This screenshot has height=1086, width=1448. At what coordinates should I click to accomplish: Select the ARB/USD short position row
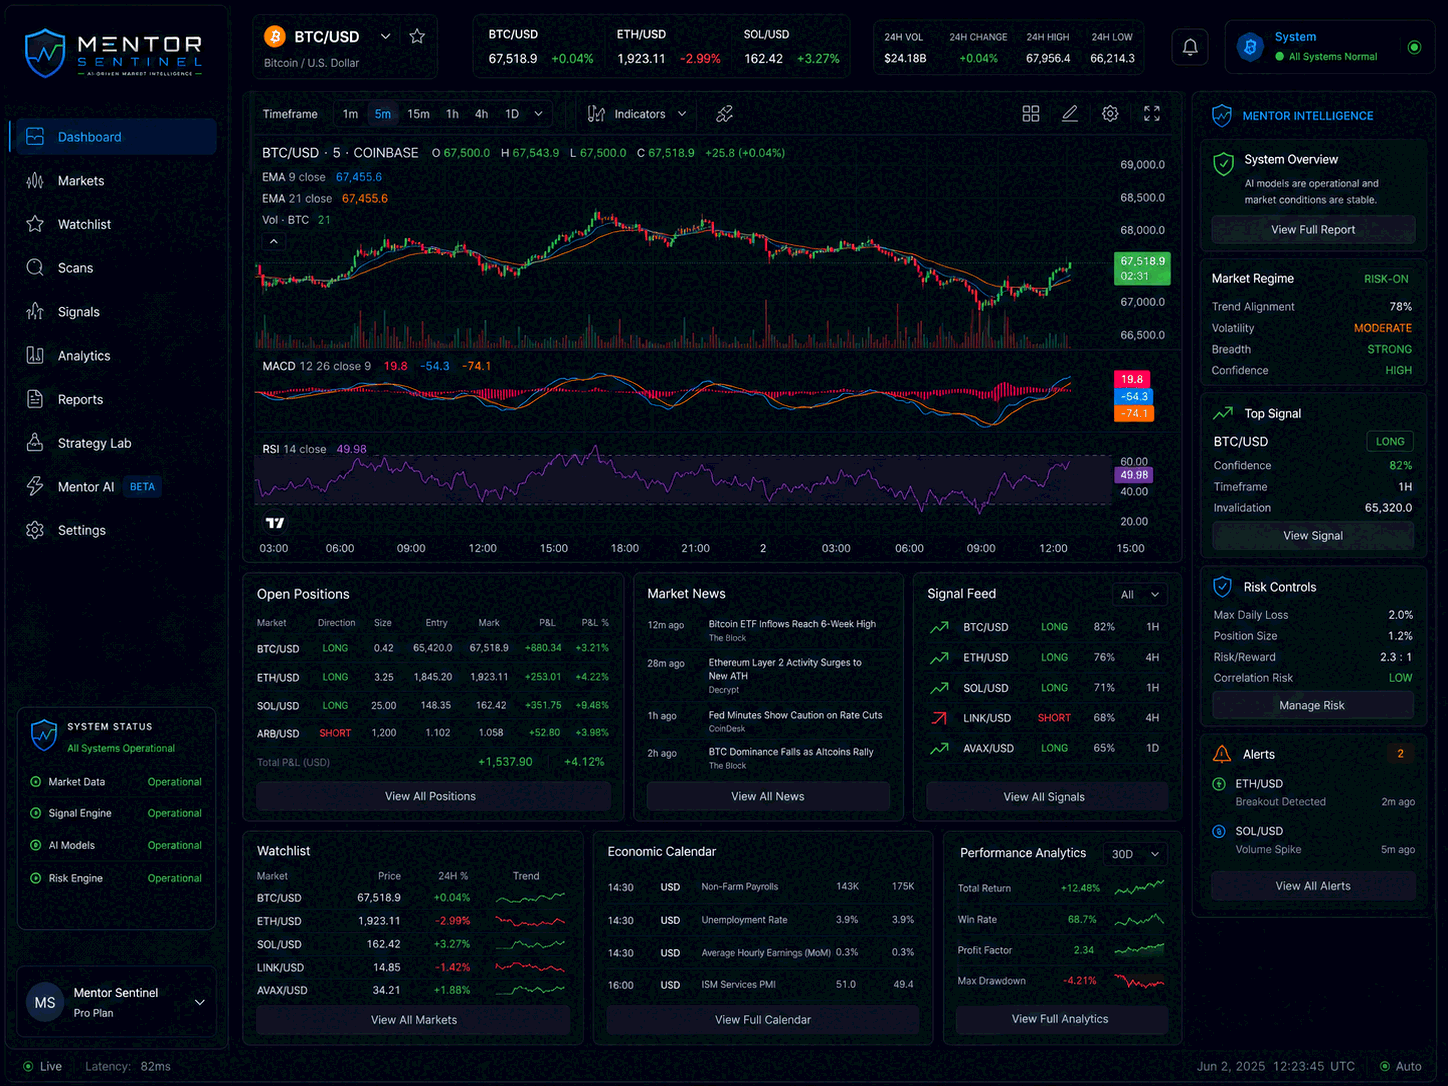pos(433,733)
